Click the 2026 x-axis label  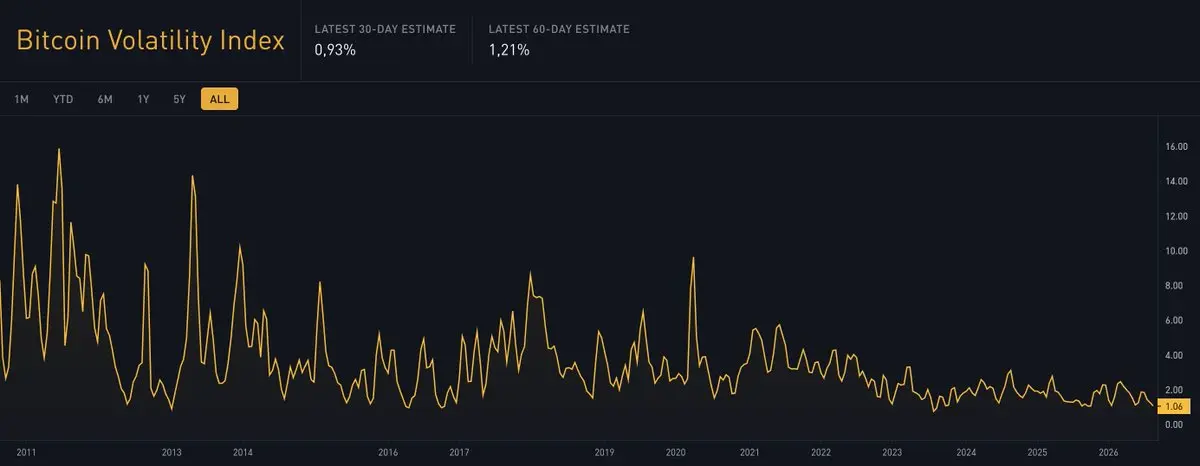pyautogui.click(x=1110, y=452)
